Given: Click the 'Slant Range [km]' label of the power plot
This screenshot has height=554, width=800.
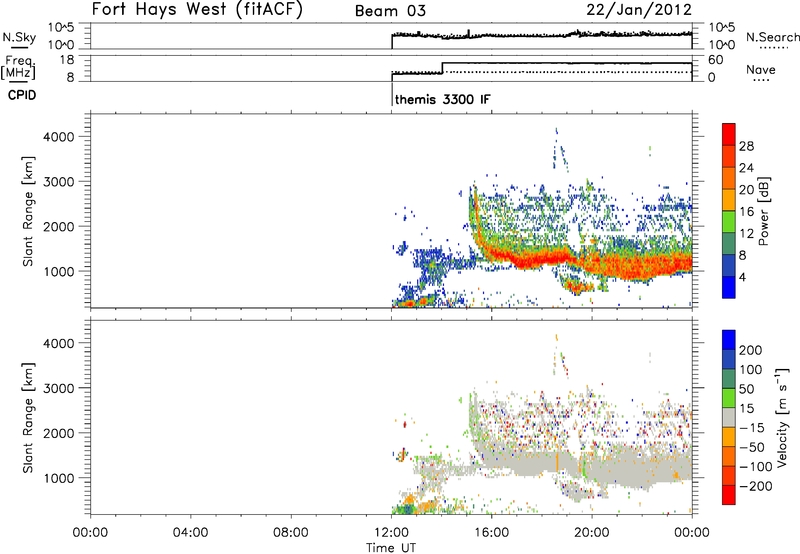Looking at the screenshot, I should [x=28, y=211].
